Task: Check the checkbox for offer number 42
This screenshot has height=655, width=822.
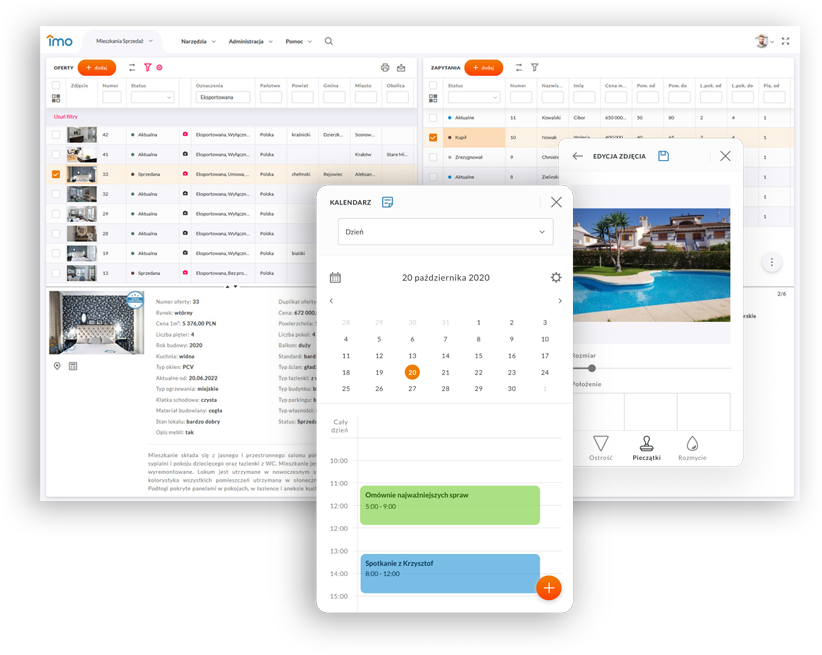Action: click(56, 134)
